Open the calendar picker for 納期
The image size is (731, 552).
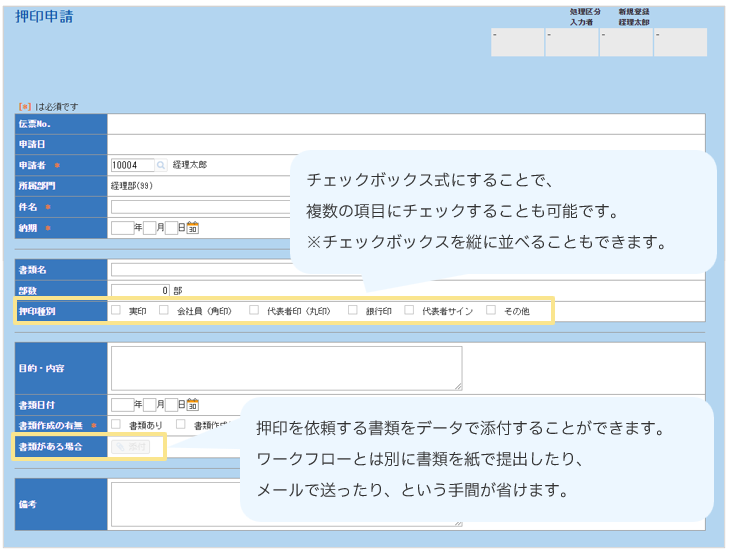point(193,228)
